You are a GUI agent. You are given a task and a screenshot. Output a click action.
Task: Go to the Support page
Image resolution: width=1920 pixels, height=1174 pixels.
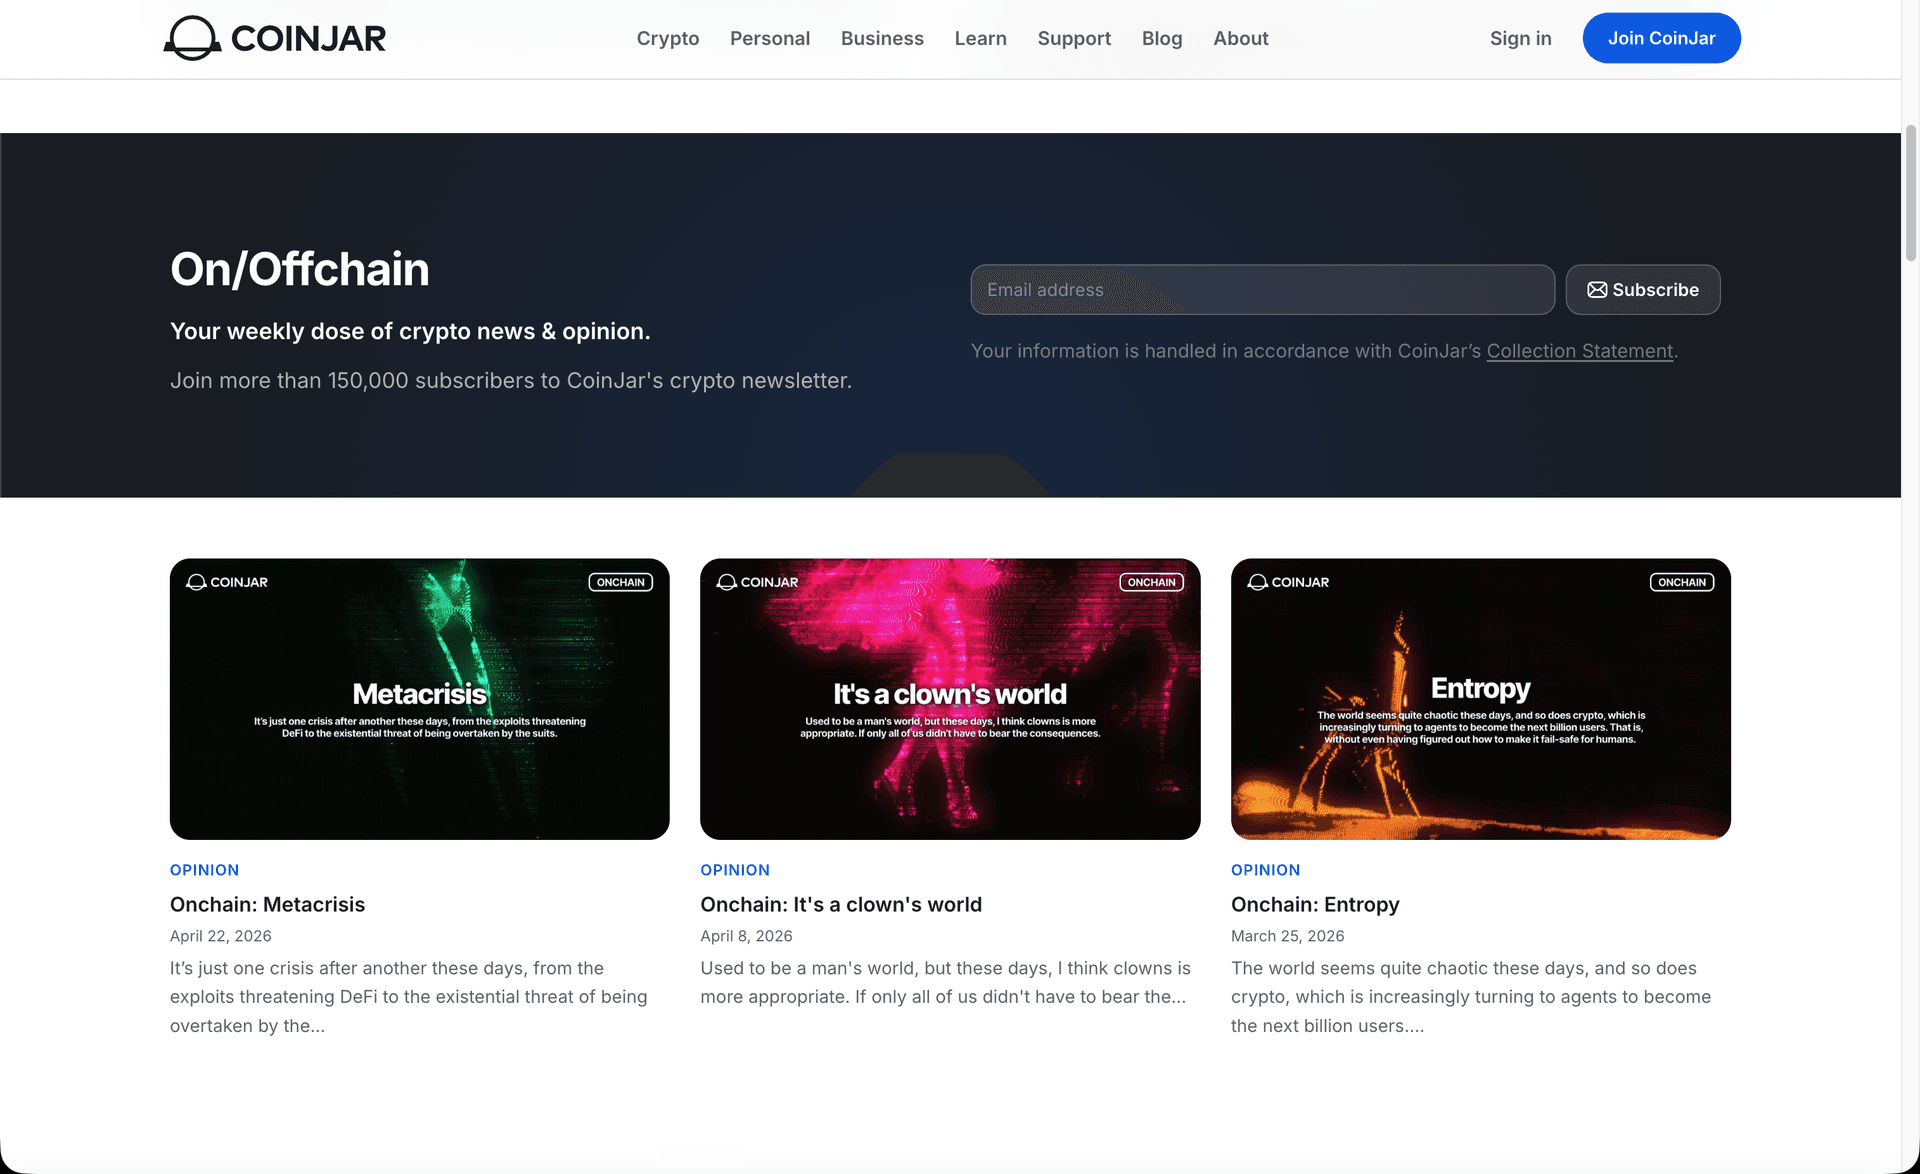[1074, 38]
